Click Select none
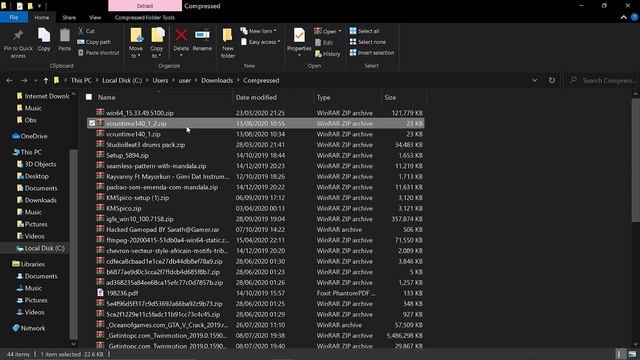This screenshot has width=640, height=360. tap(368, 42)
